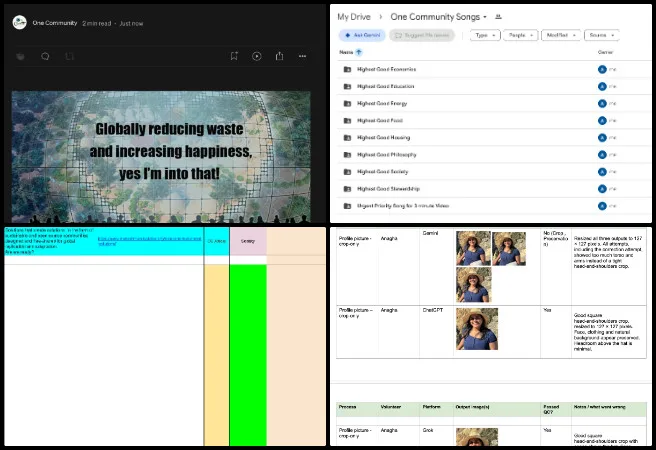The height and width of the screenshot is (450, 656).
Task: Clap for the Medium article
Action: 20,56
